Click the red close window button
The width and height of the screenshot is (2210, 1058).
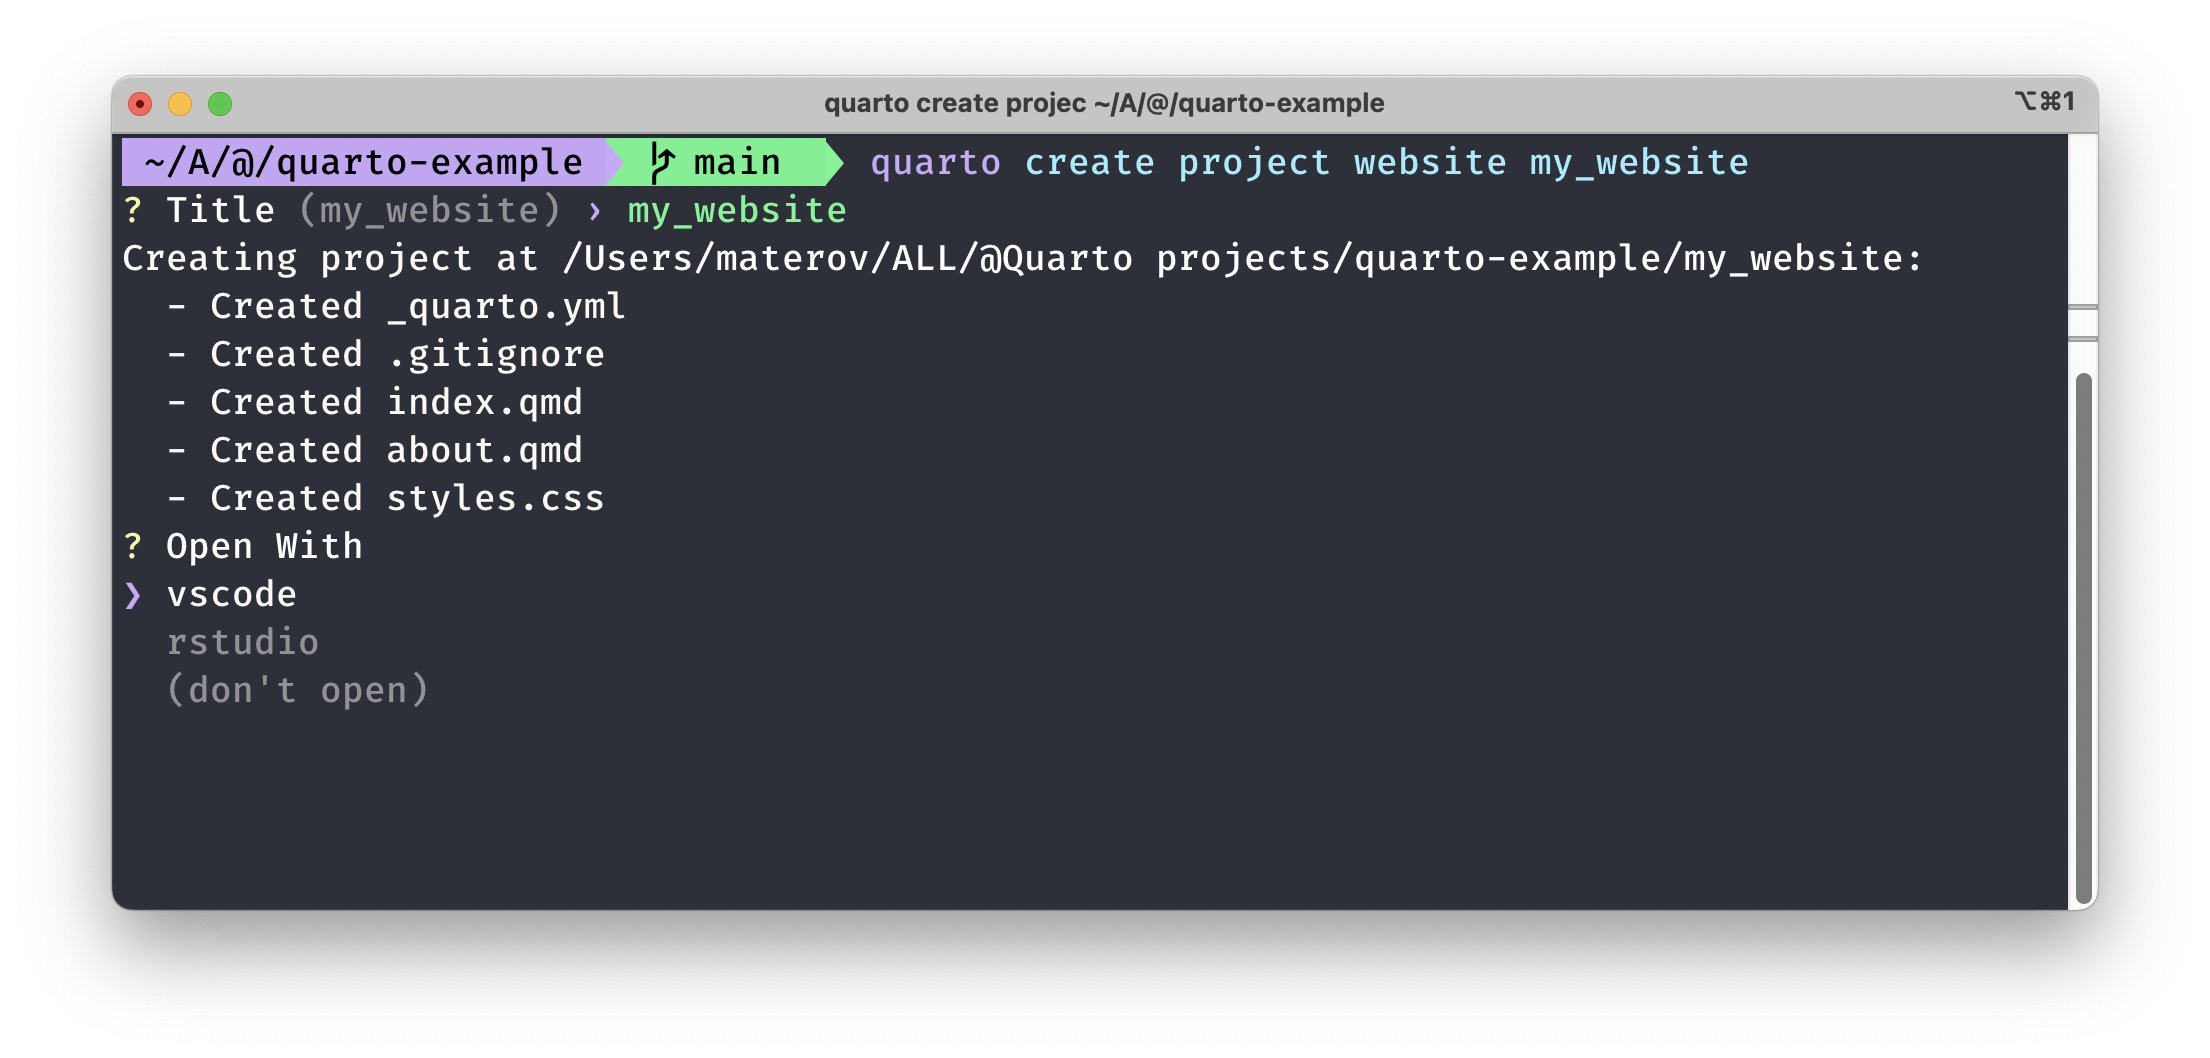(140, 104)
